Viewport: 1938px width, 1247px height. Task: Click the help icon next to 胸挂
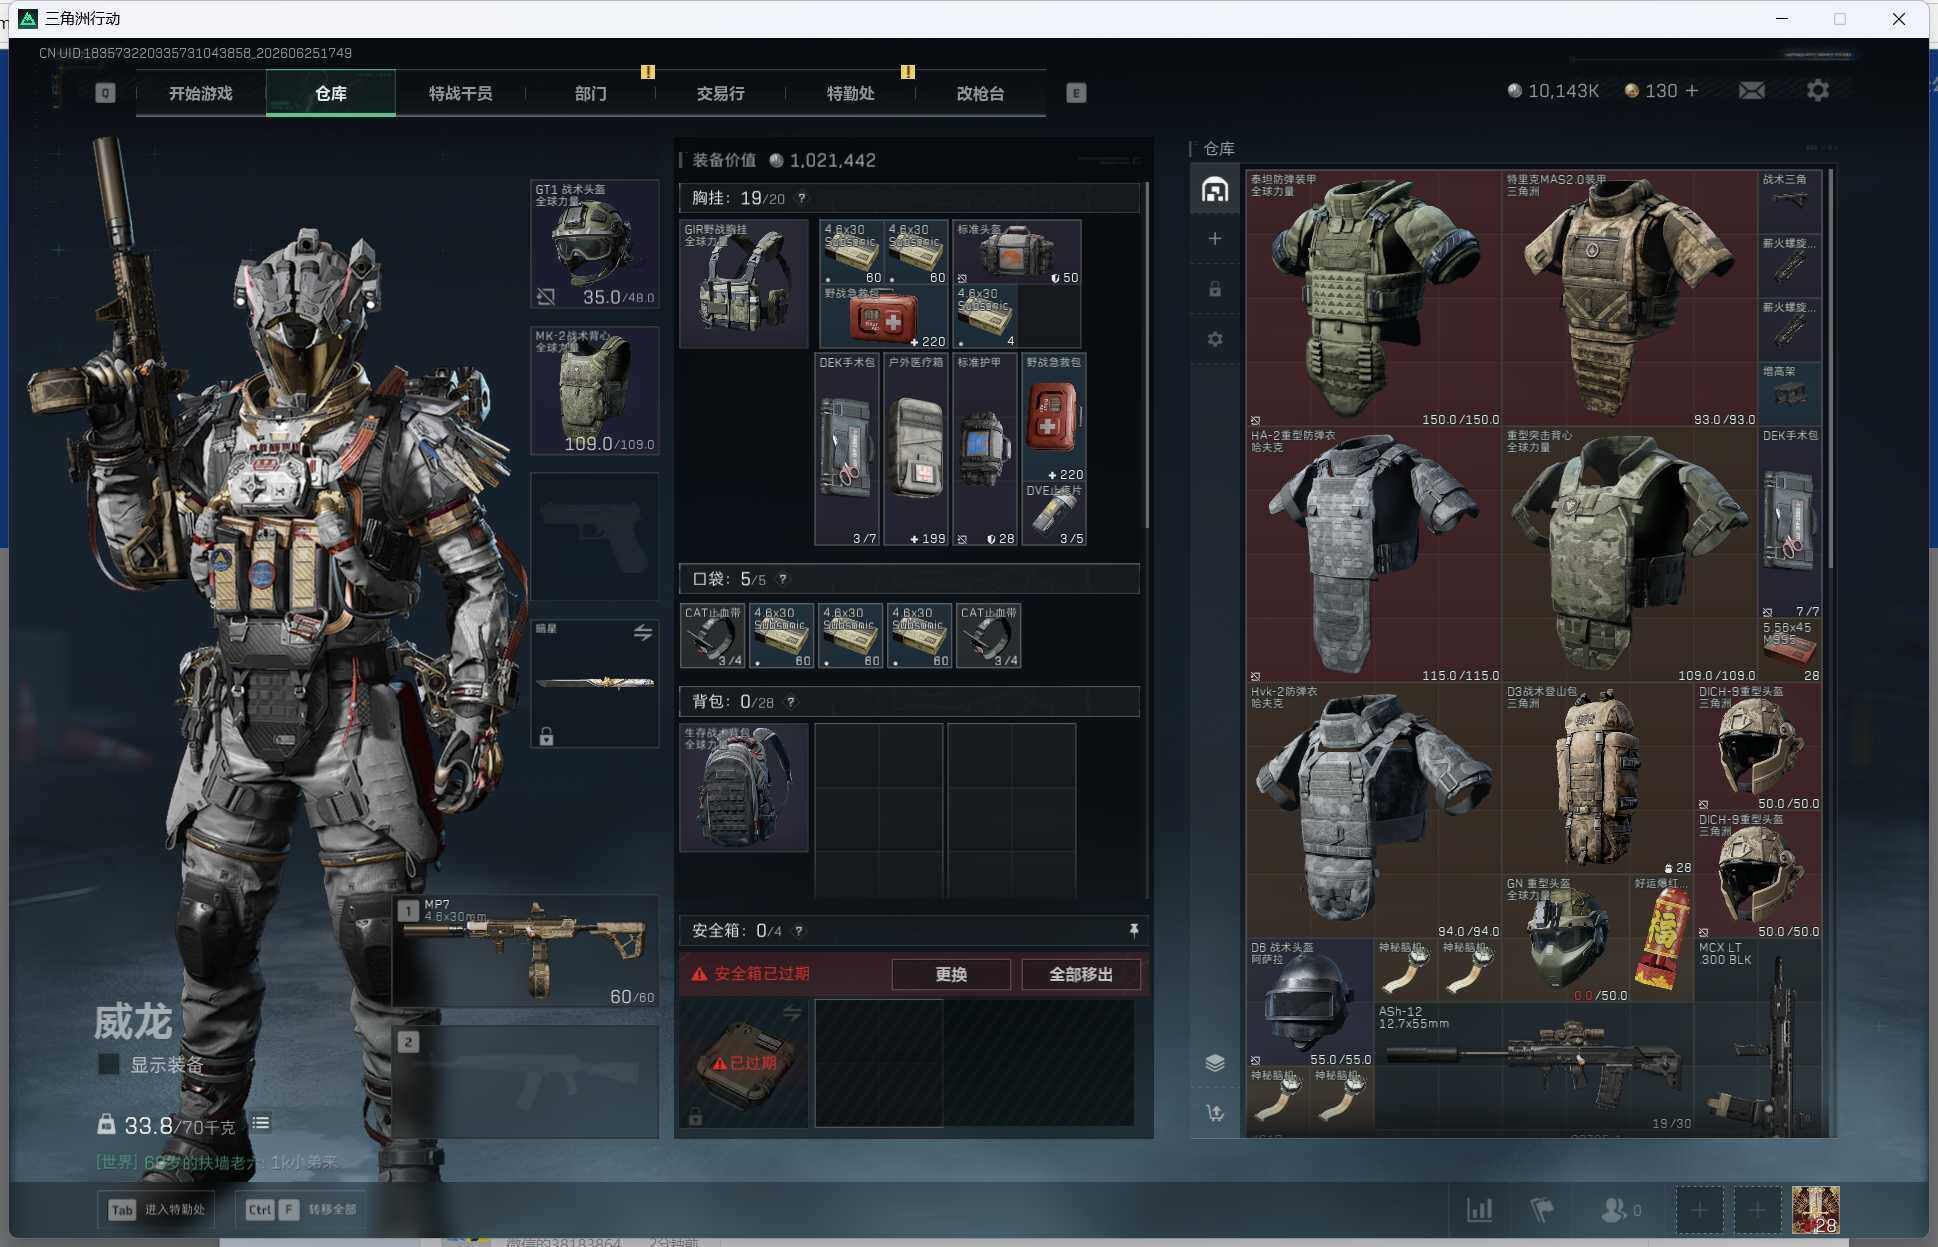801,198
